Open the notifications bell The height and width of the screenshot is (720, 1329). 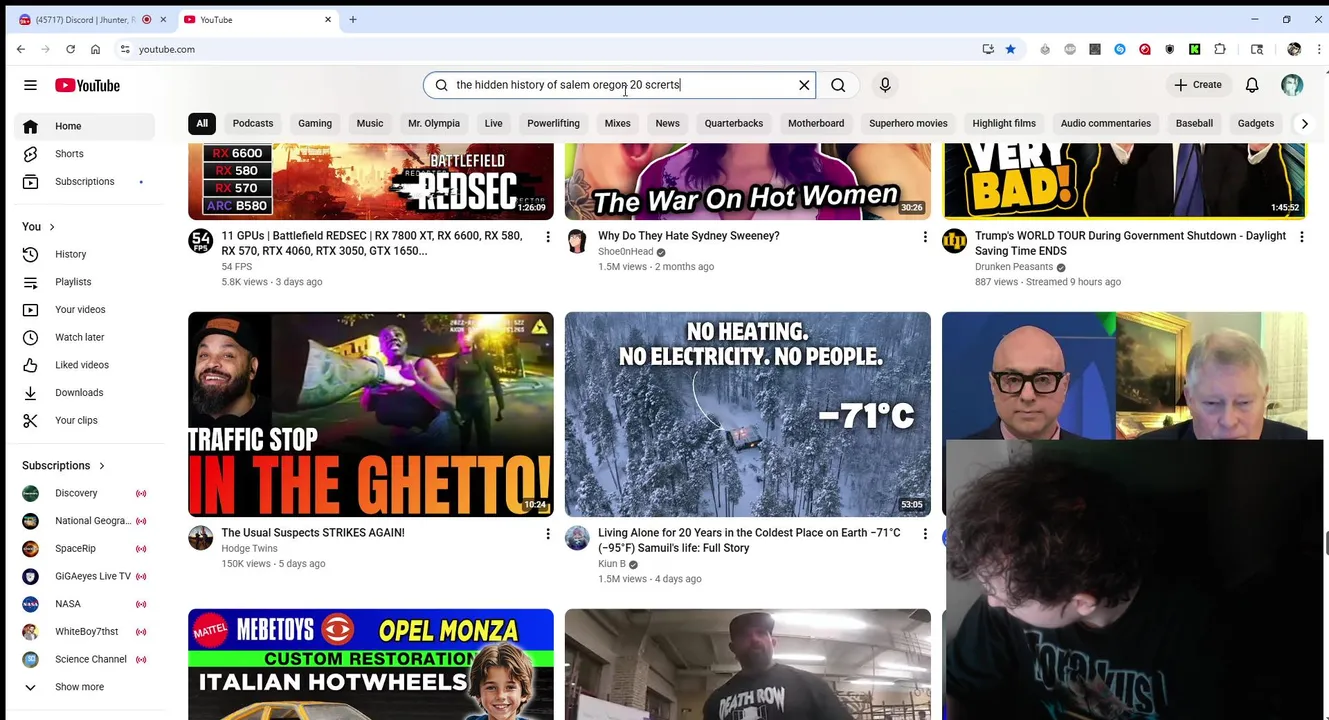pos(1252,85)
